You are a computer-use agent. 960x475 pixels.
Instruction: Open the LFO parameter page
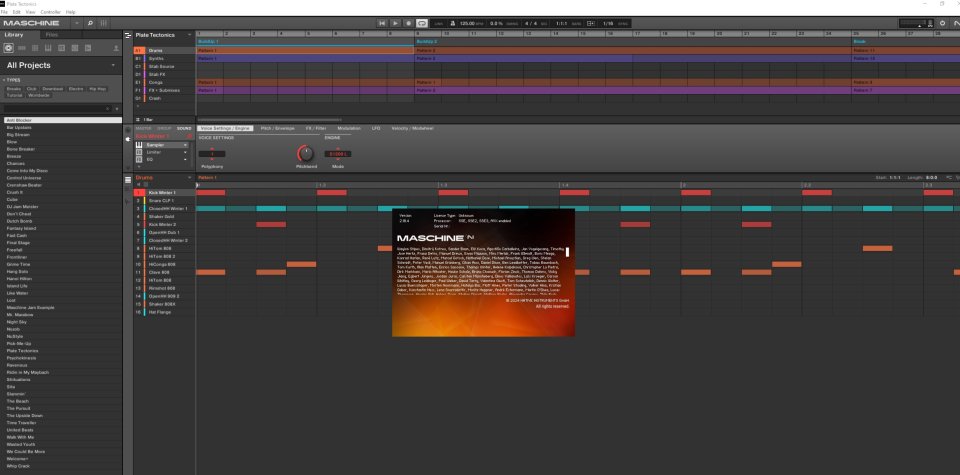(376, 129)
